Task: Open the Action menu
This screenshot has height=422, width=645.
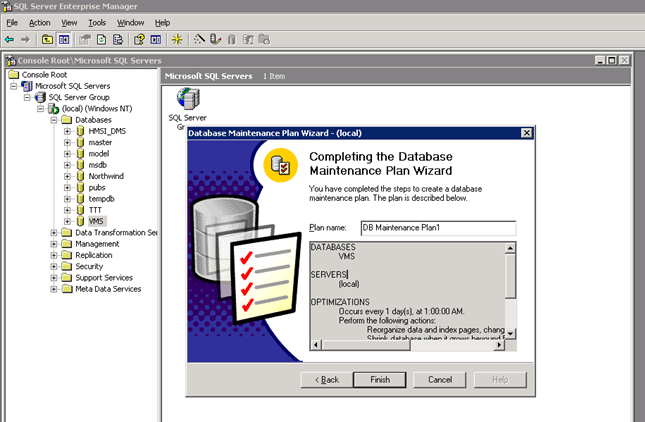Action: (x=39, y=23)
